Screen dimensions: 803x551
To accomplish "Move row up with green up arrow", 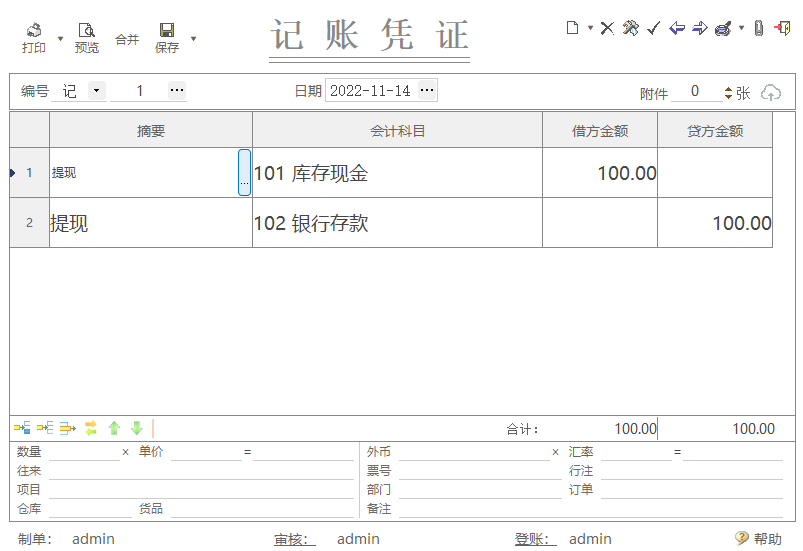I will pos(114,428).
